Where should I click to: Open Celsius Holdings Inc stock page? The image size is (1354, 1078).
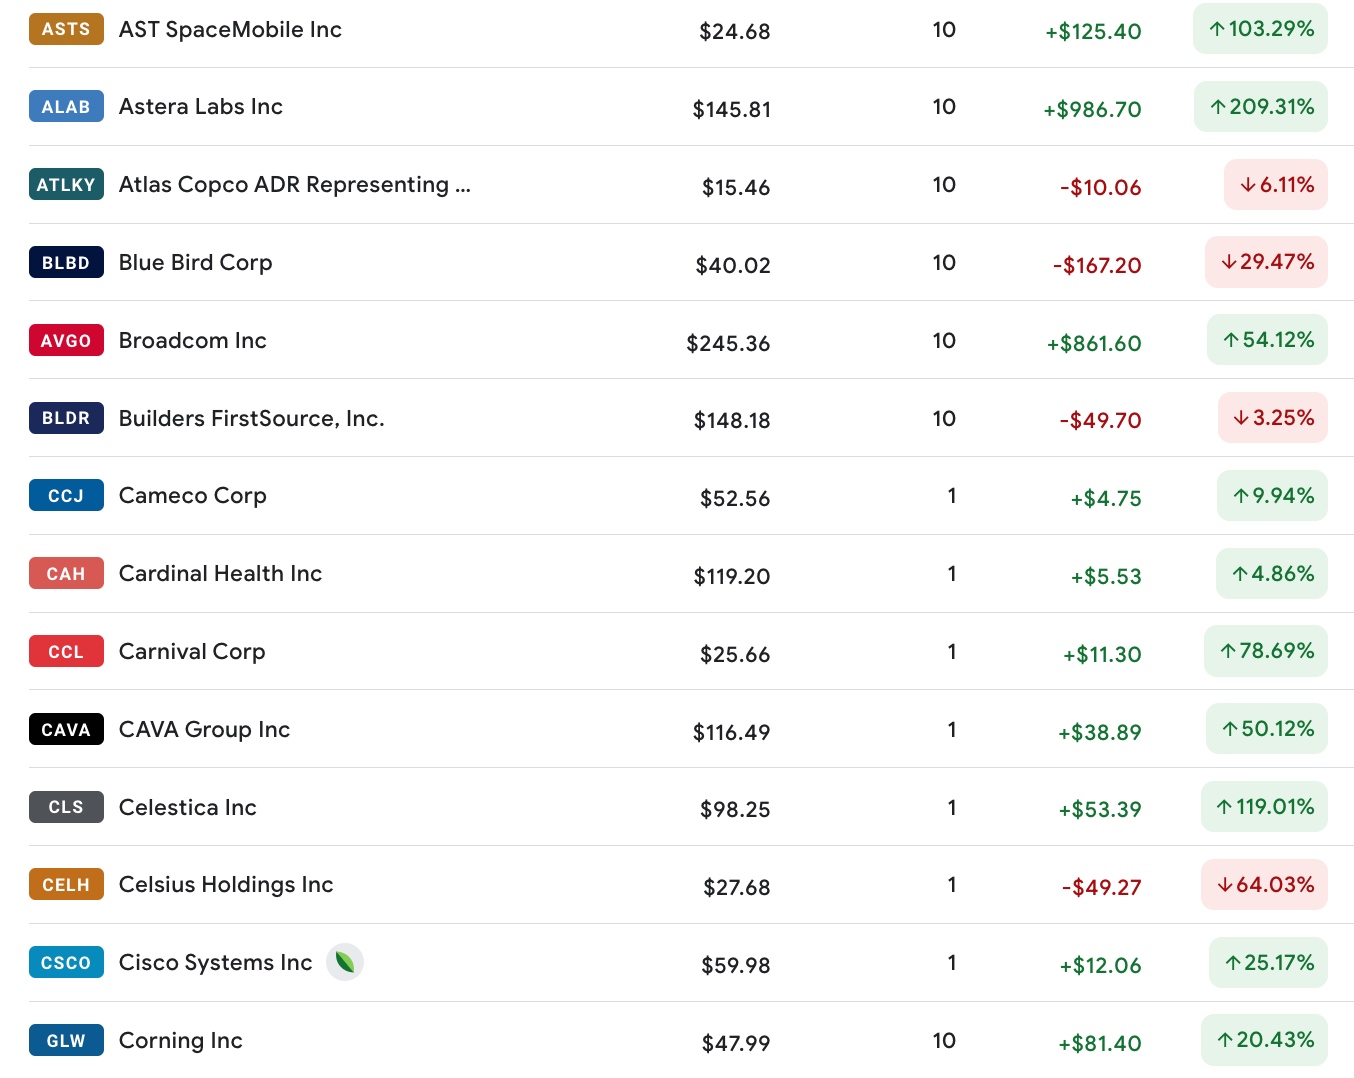coord(226,884)
